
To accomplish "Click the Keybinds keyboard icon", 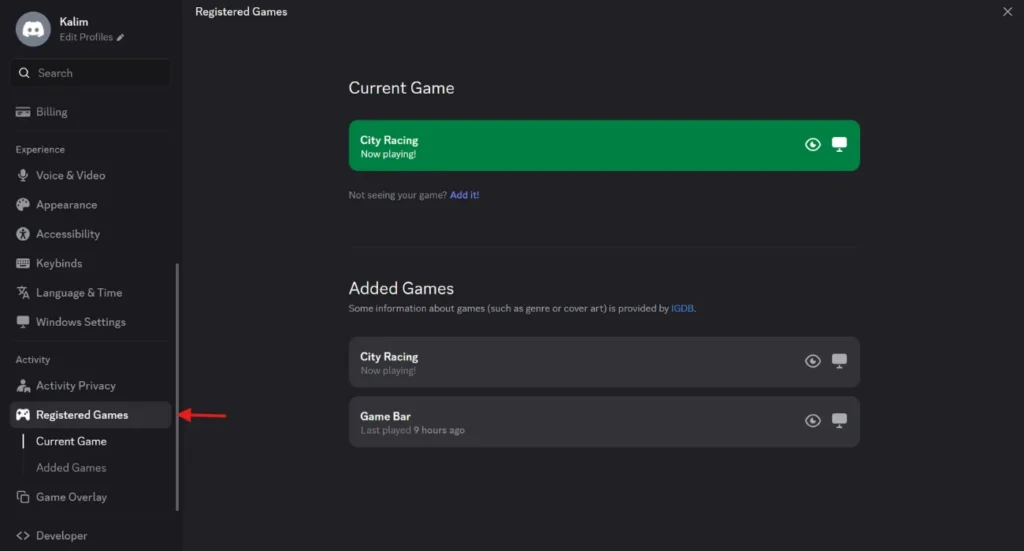I will click(23, 263).
